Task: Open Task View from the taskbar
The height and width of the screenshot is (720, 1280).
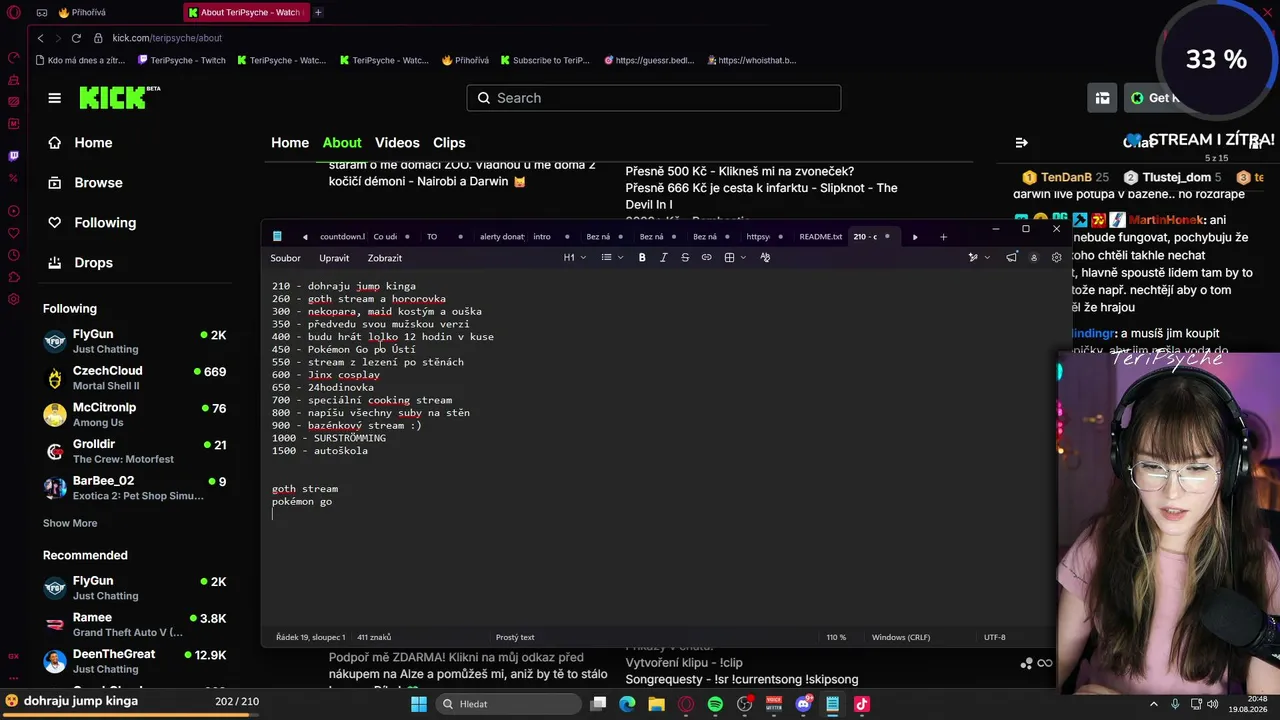Action: pos(598,704)
